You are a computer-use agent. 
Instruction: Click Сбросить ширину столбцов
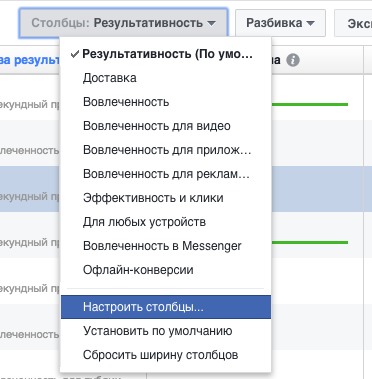point(166,355)
